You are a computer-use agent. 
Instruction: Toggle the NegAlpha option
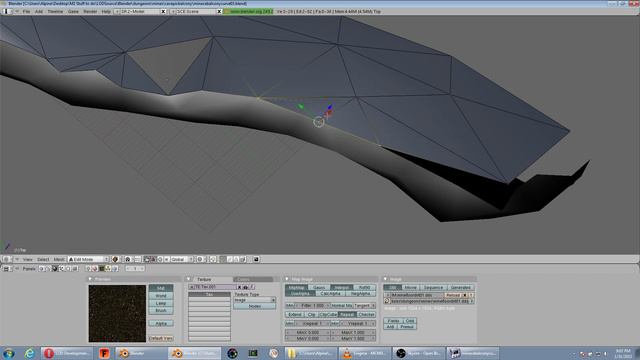coord(361,293)
